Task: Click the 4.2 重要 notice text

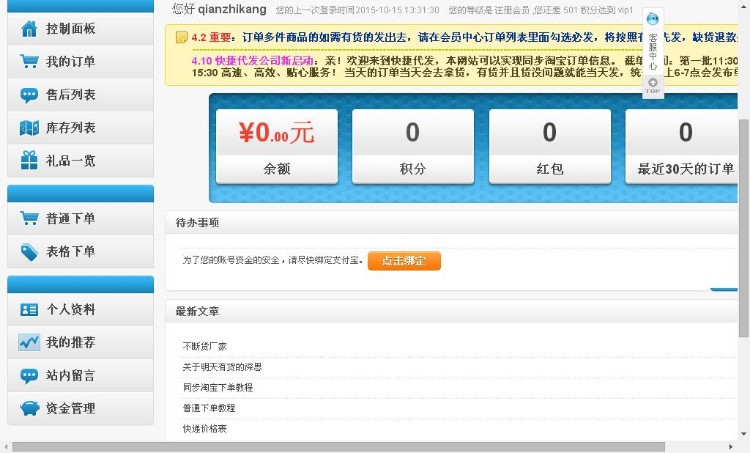Action: tap(211, 37)
